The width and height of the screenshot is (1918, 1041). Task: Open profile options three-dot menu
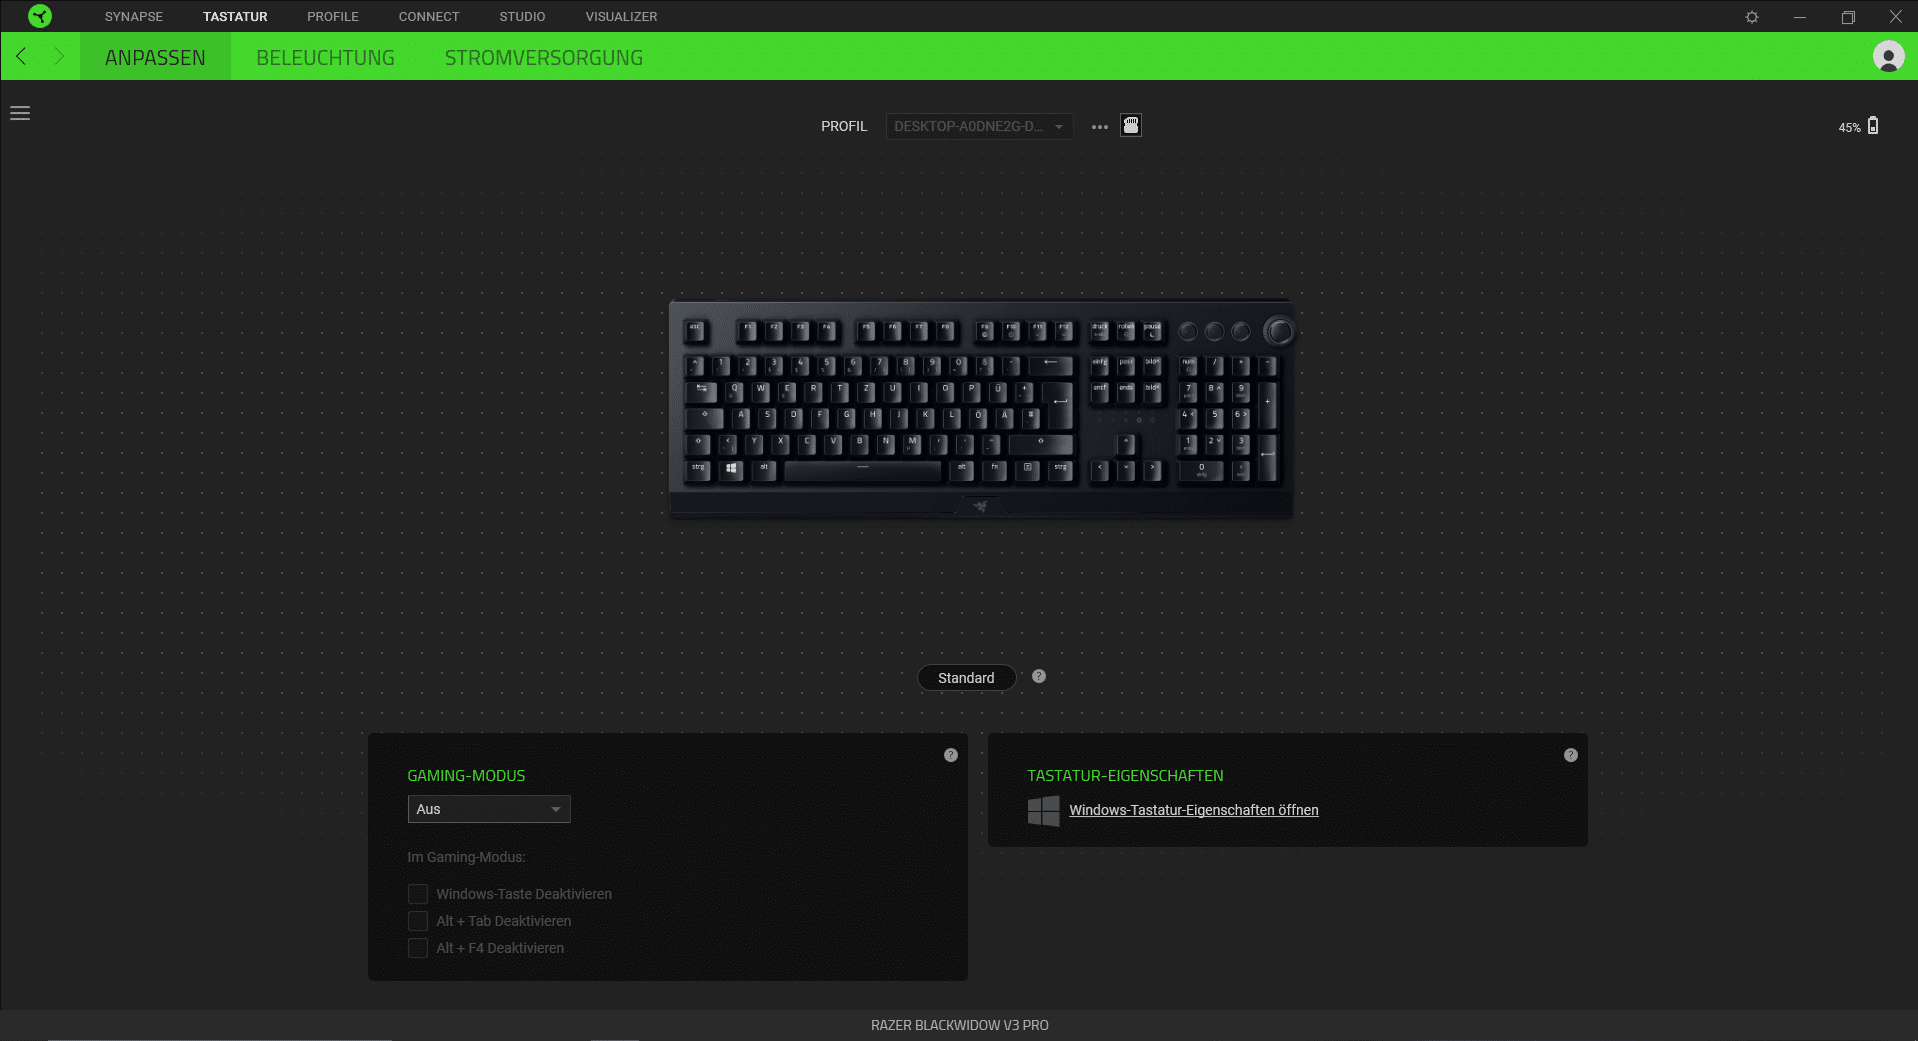click(1100, 127)
